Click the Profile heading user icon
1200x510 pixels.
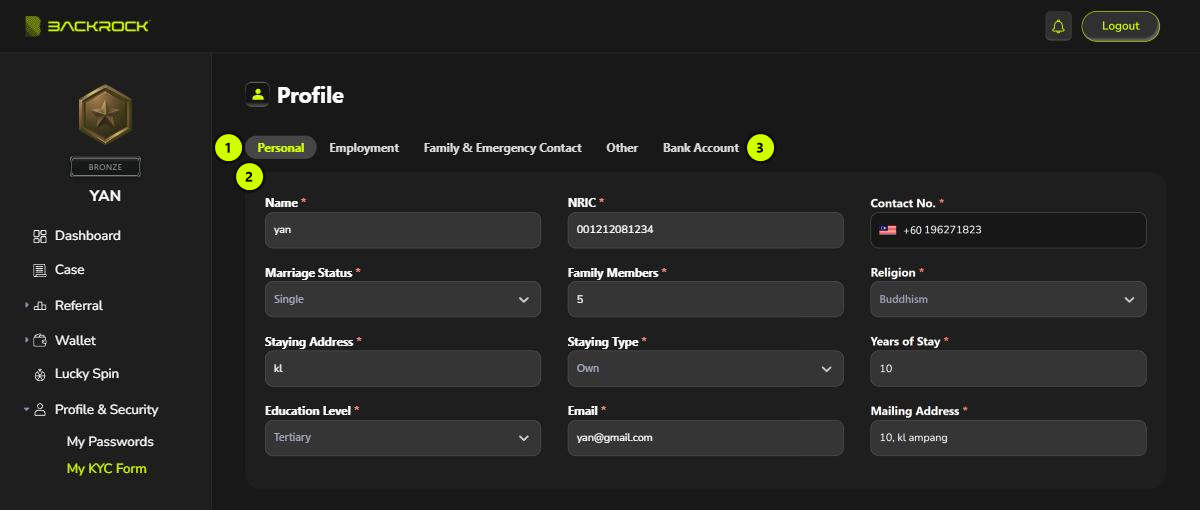(258, 94)
